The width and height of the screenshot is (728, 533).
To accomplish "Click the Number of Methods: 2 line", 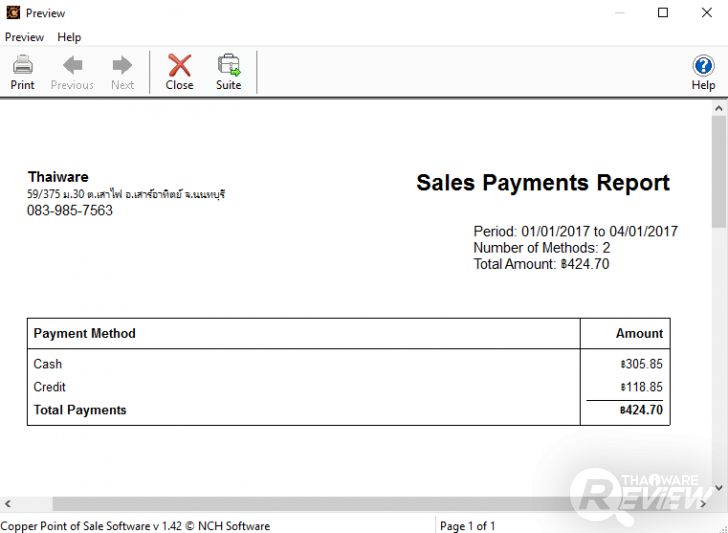I will 542,247.
